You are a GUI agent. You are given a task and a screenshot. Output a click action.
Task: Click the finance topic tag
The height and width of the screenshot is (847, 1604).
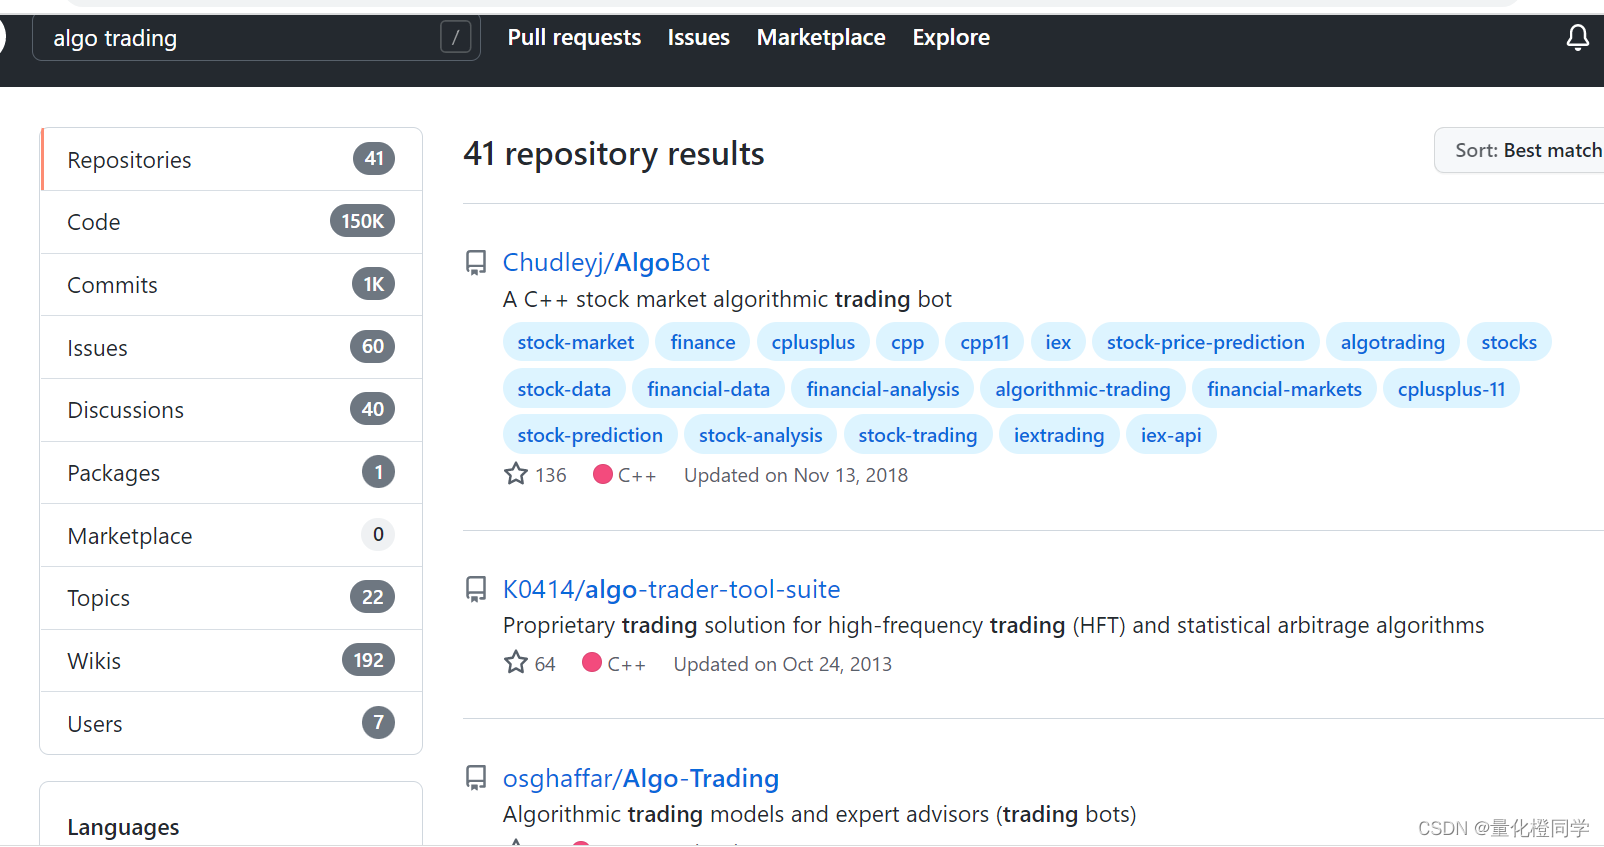[x=703, y=342]
